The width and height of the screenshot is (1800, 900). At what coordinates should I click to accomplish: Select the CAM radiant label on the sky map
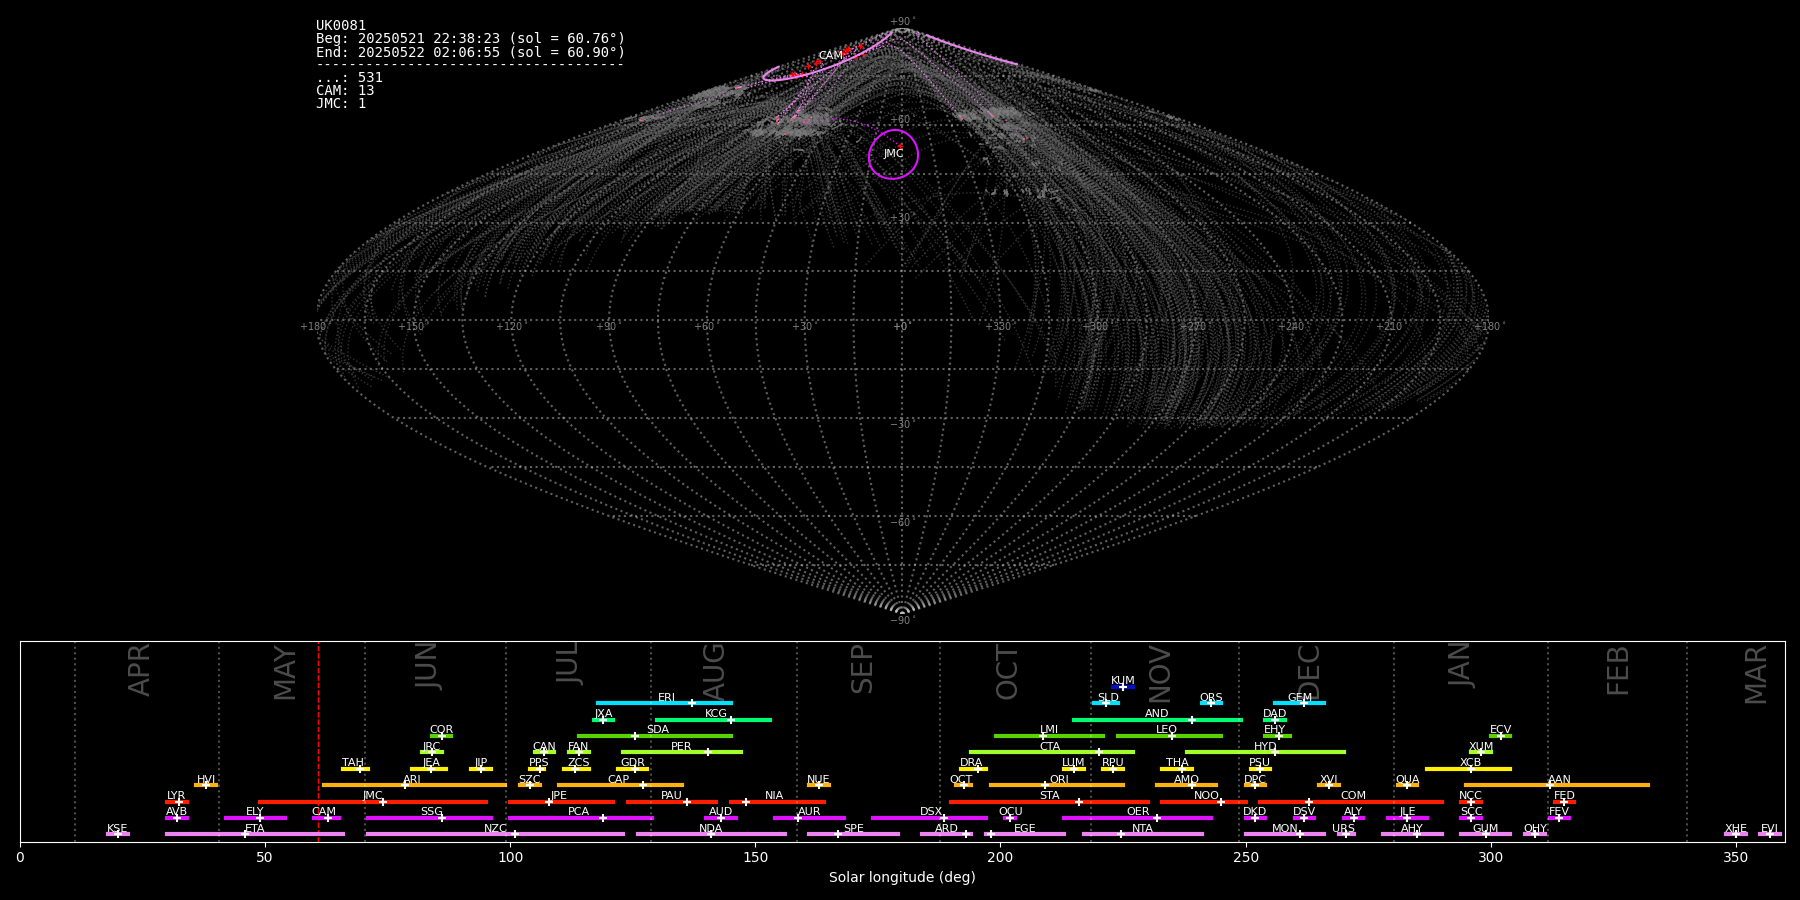point(830,56)
